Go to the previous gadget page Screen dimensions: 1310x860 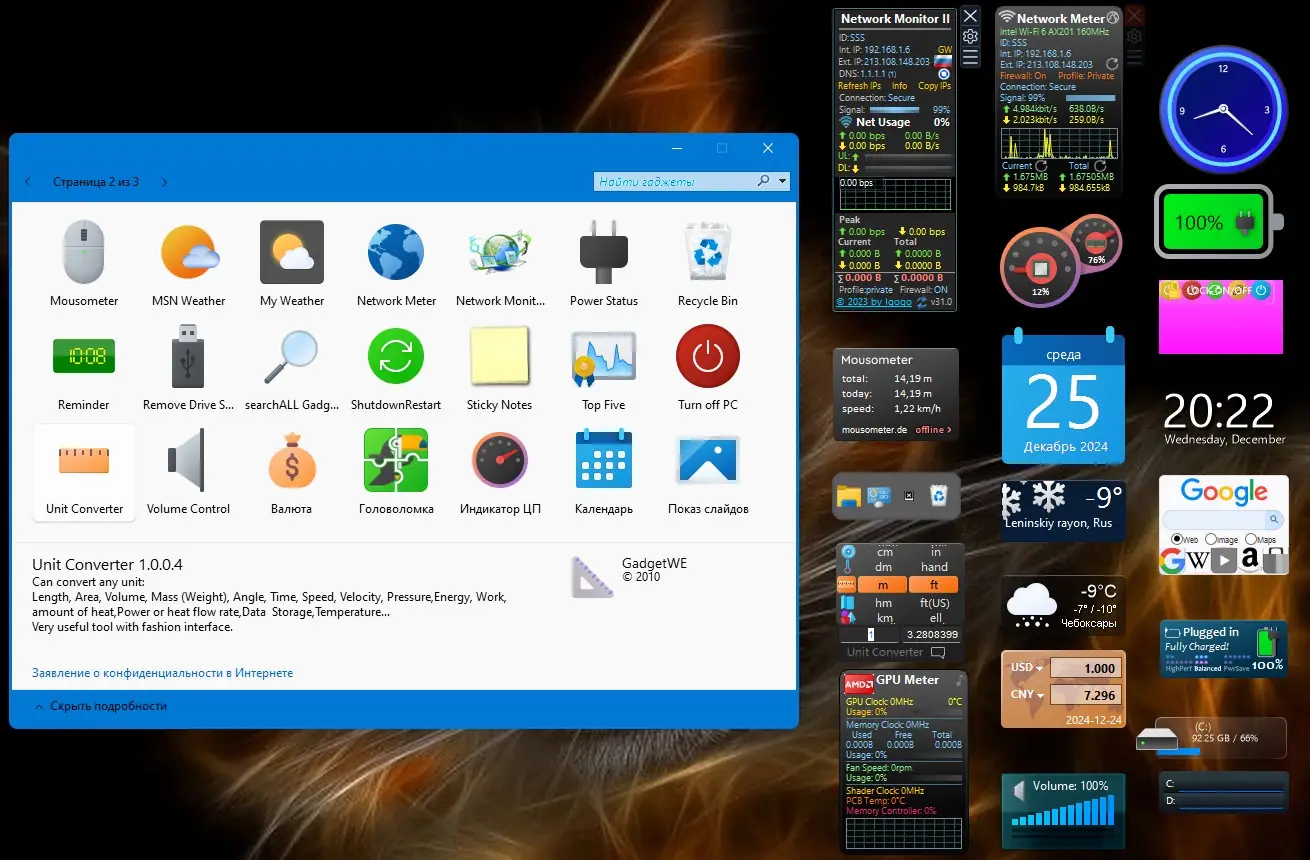(x=28, y=182)
